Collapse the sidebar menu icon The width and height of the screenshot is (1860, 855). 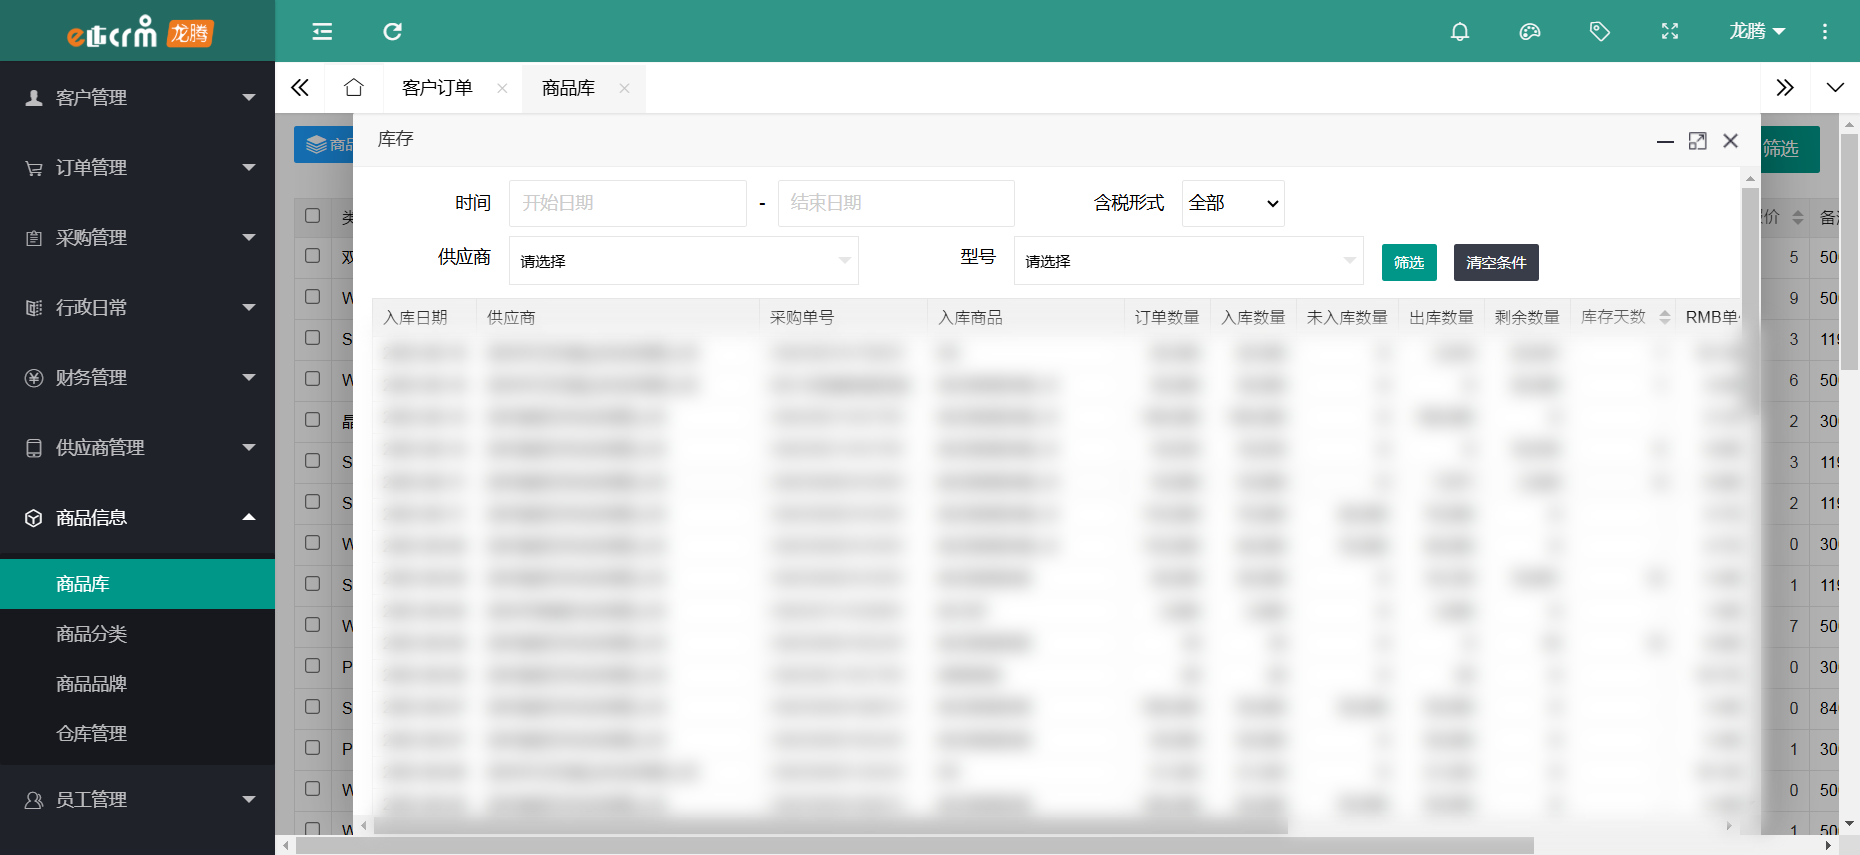click(322, 32)
